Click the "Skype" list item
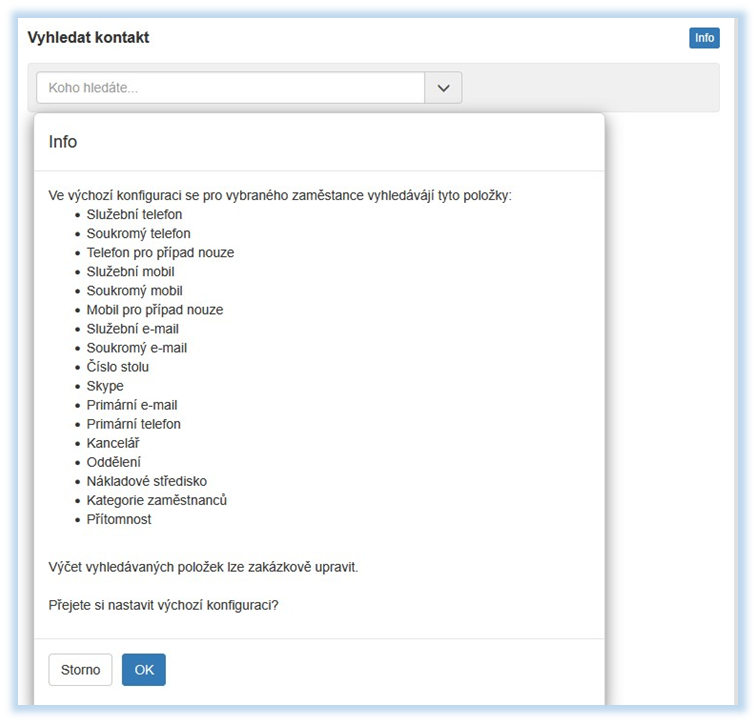The width and height of the screenshot is (756, 723). click(105, 386)
